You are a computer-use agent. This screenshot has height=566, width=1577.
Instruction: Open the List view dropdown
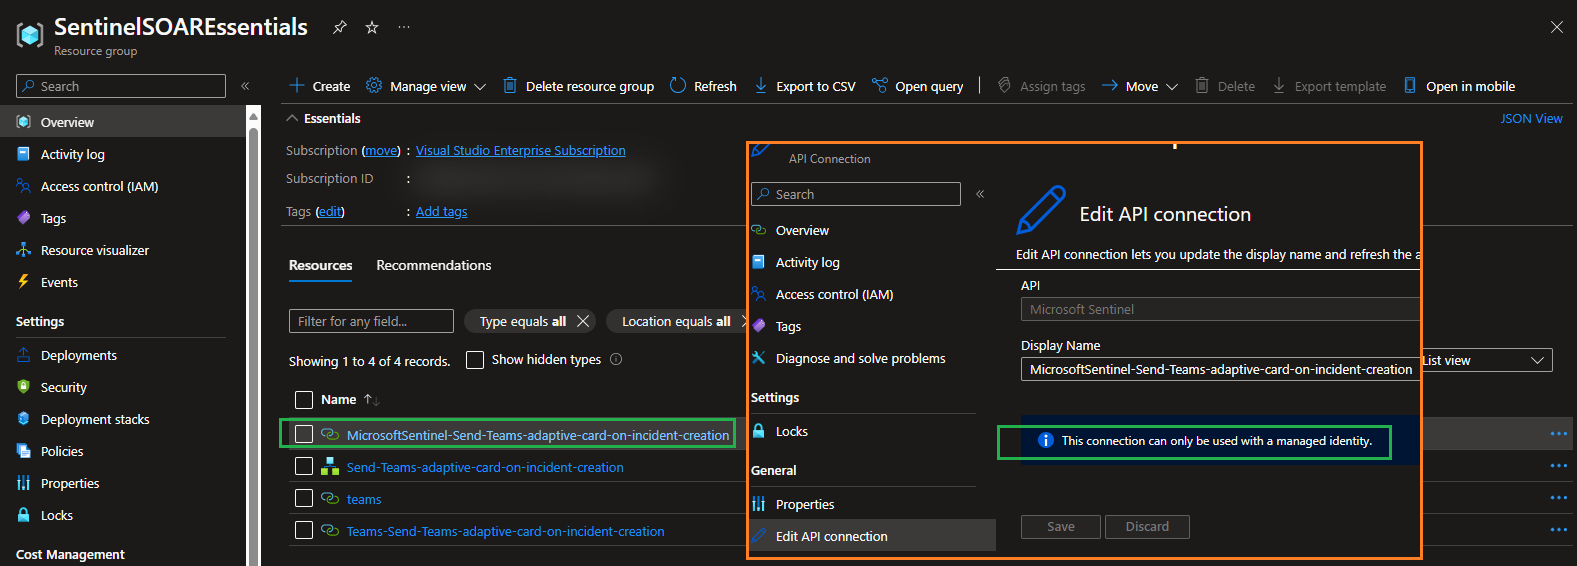1487,360
